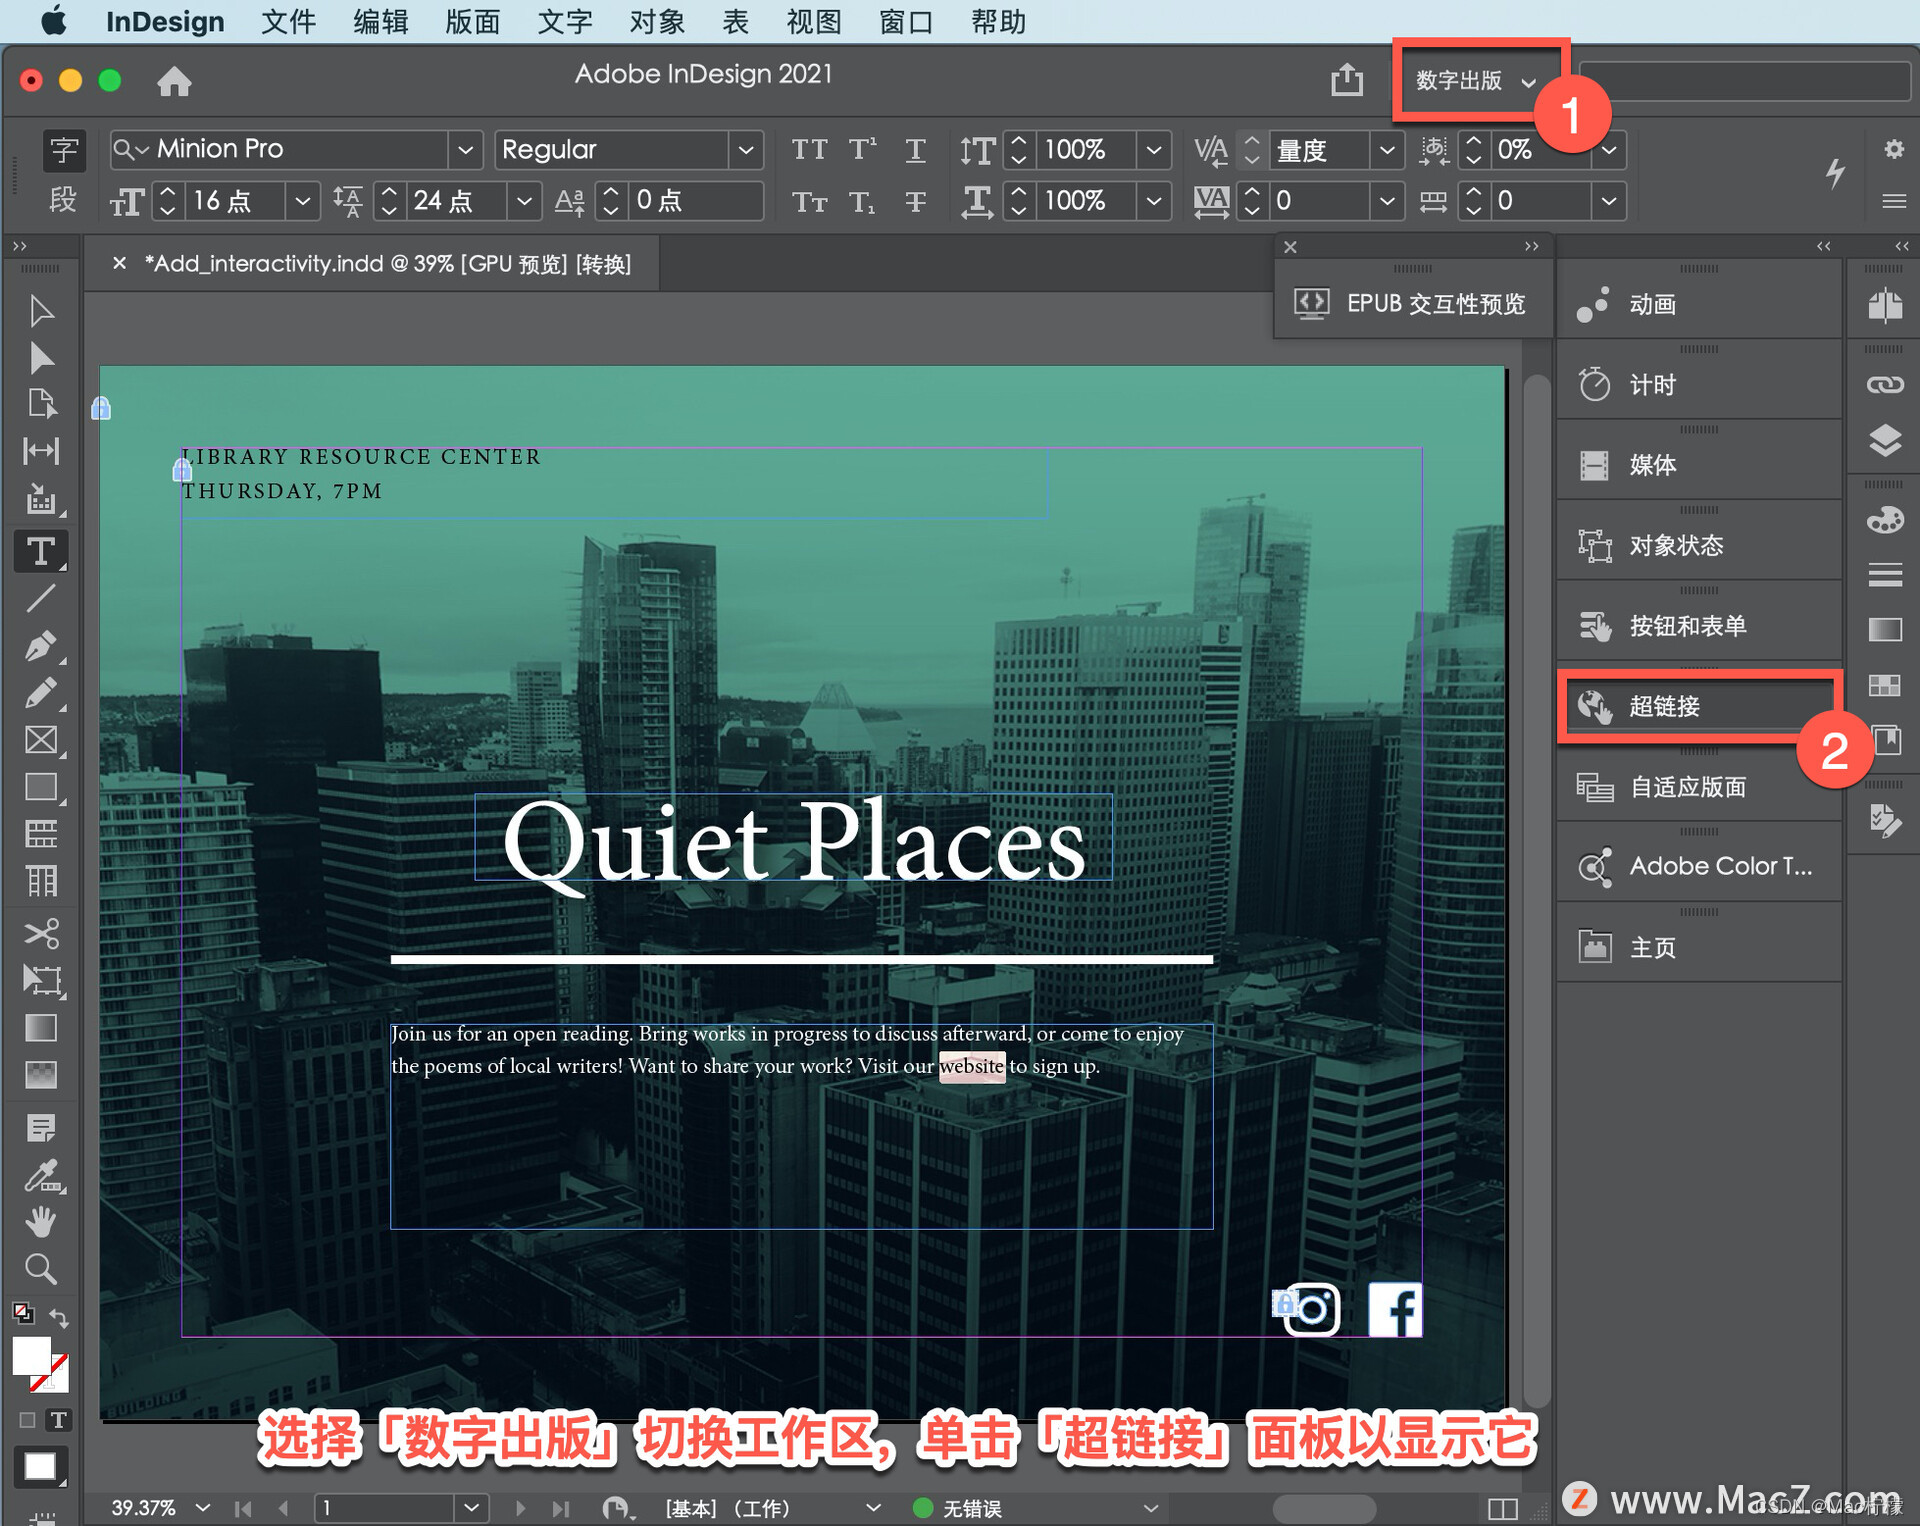Select the Scissors tool

click(40, 933)
